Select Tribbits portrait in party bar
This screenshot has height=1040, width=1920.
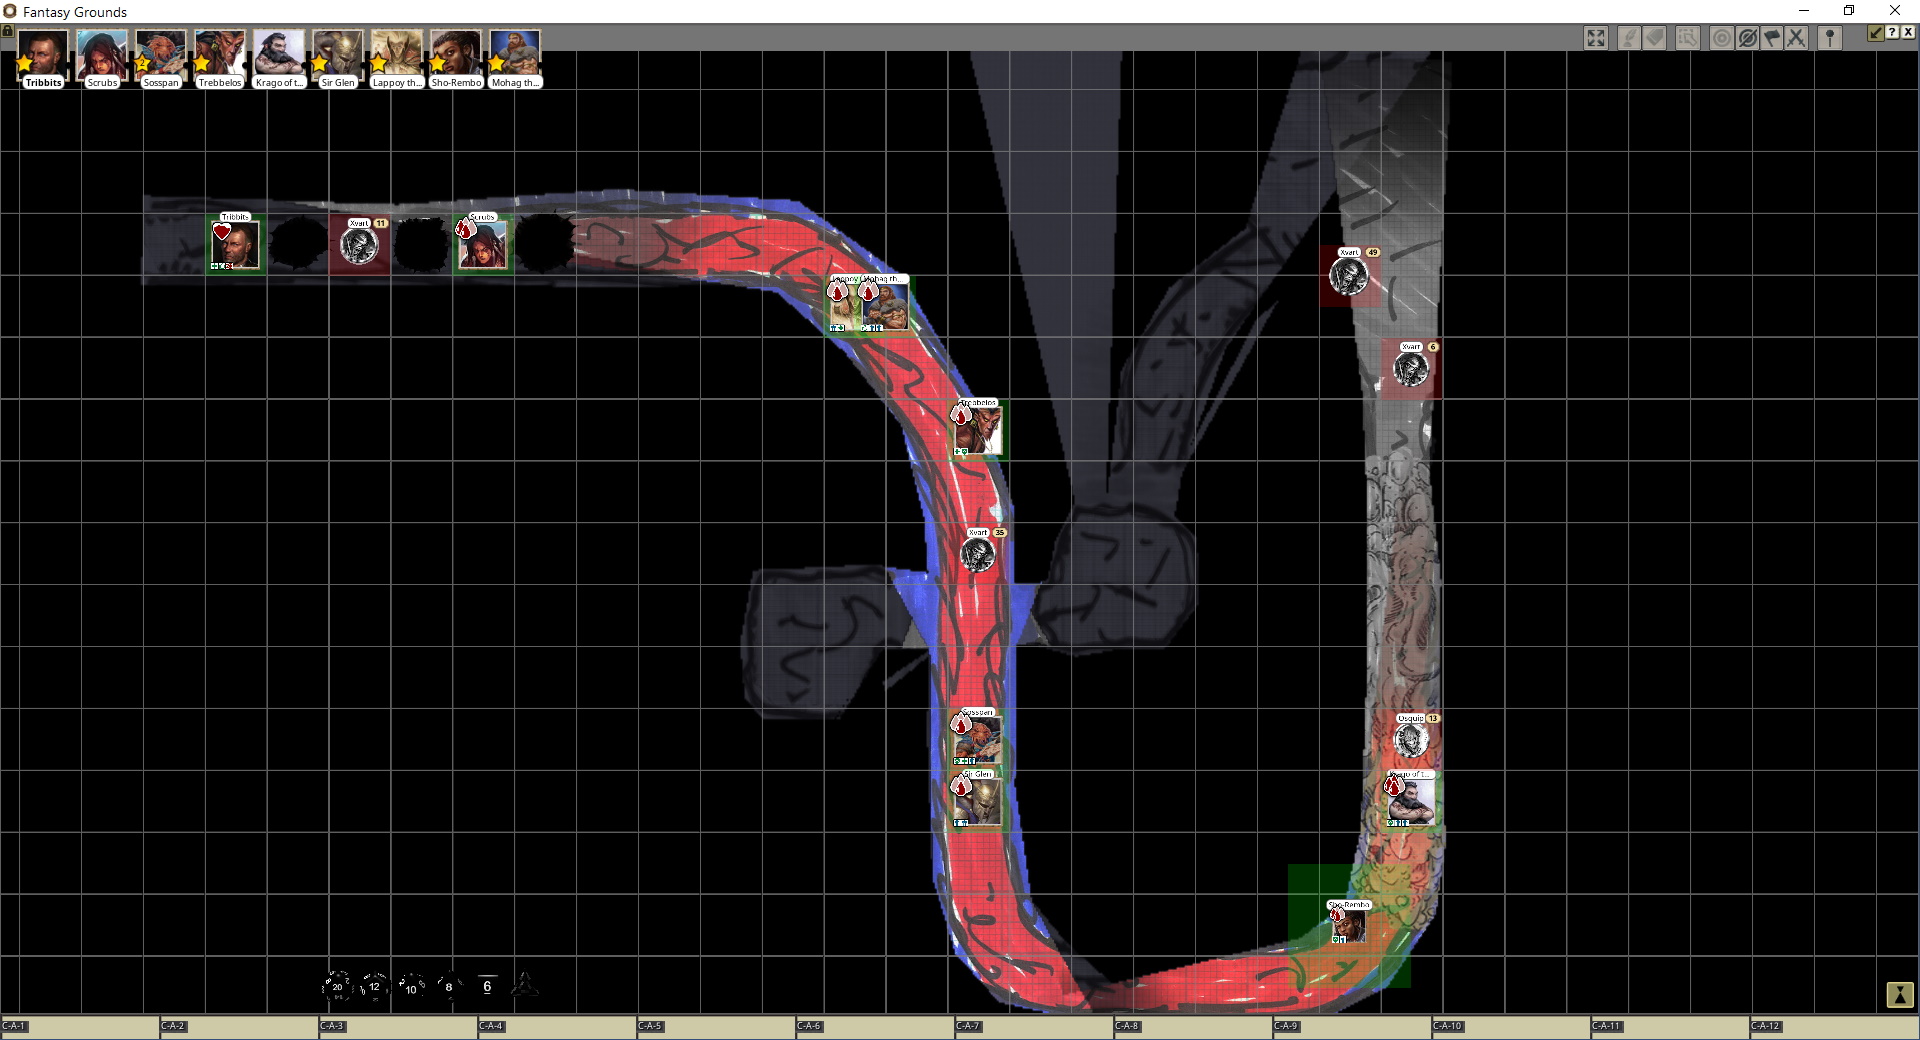coord(43,58)
